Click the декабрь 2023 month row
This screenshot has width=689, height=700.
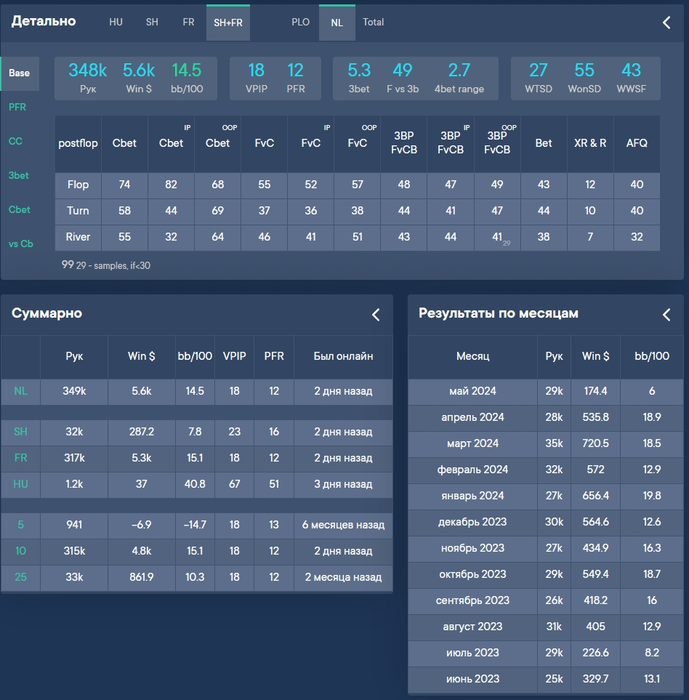point(546,522)
